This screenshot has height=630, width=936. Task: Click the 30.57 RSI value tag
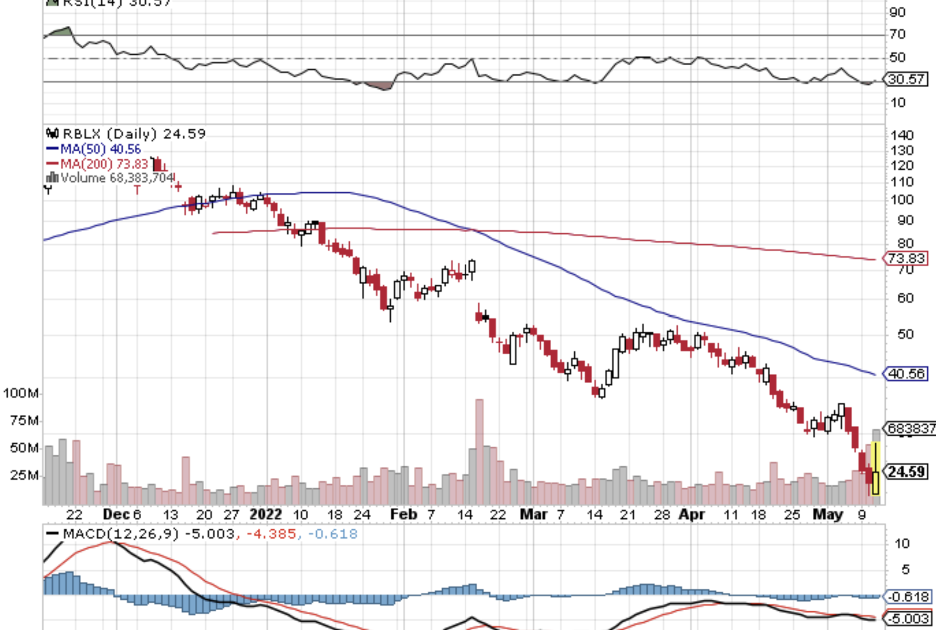tap(903, 80)
